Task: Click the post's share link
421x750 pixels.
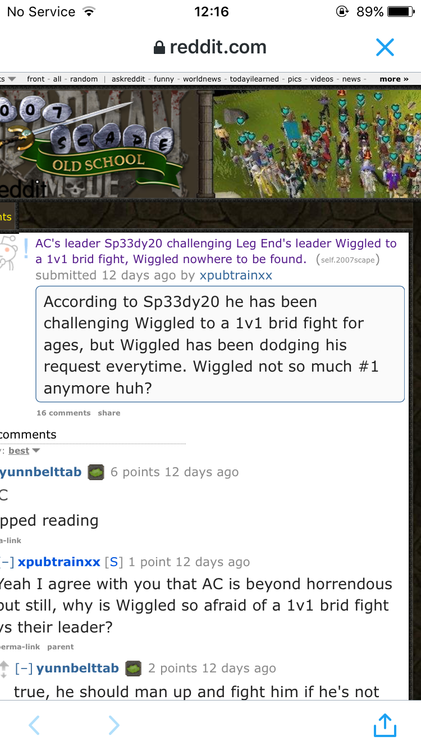Action: 109,413
